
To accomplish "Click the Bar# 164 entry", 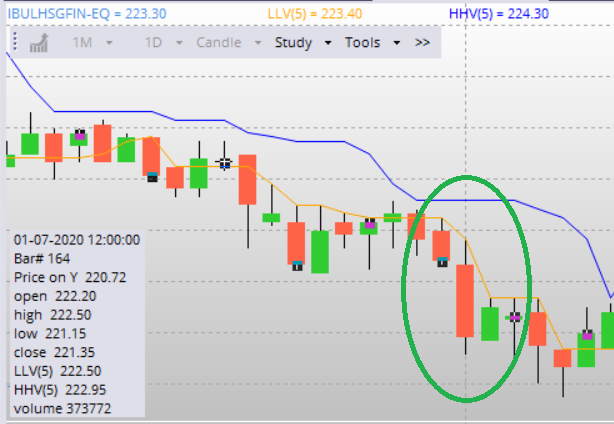I will (42, 258).
